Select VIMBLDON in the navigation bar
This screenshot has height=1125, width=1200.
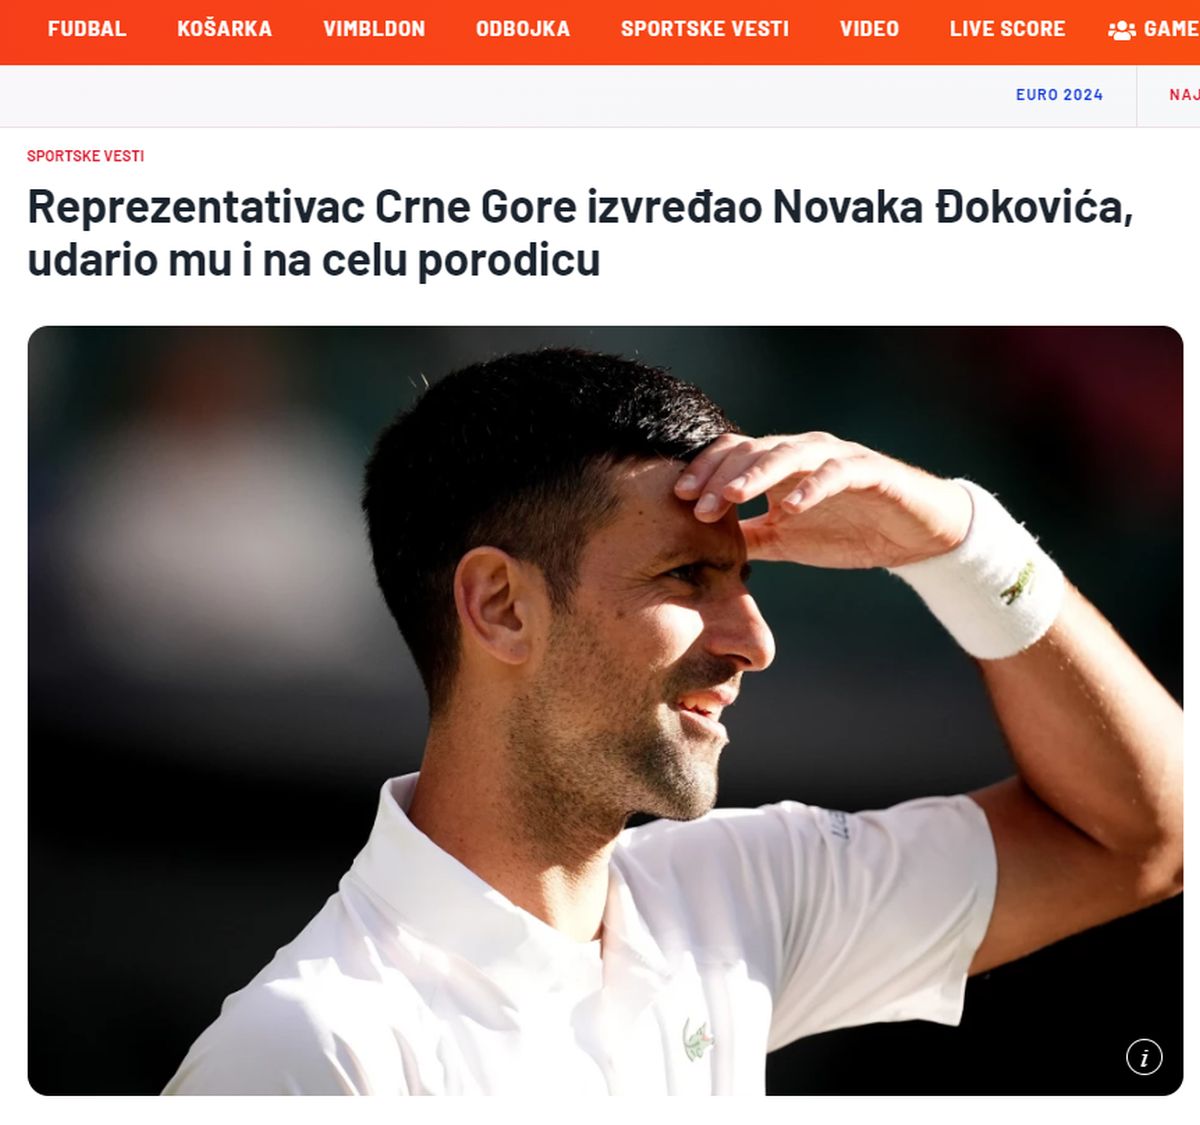point(374,29)
